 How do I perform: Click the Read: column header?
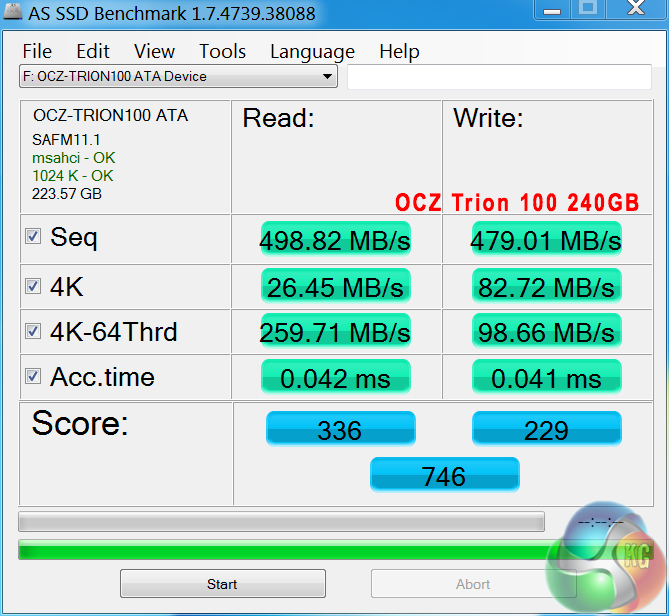(279, 118)
